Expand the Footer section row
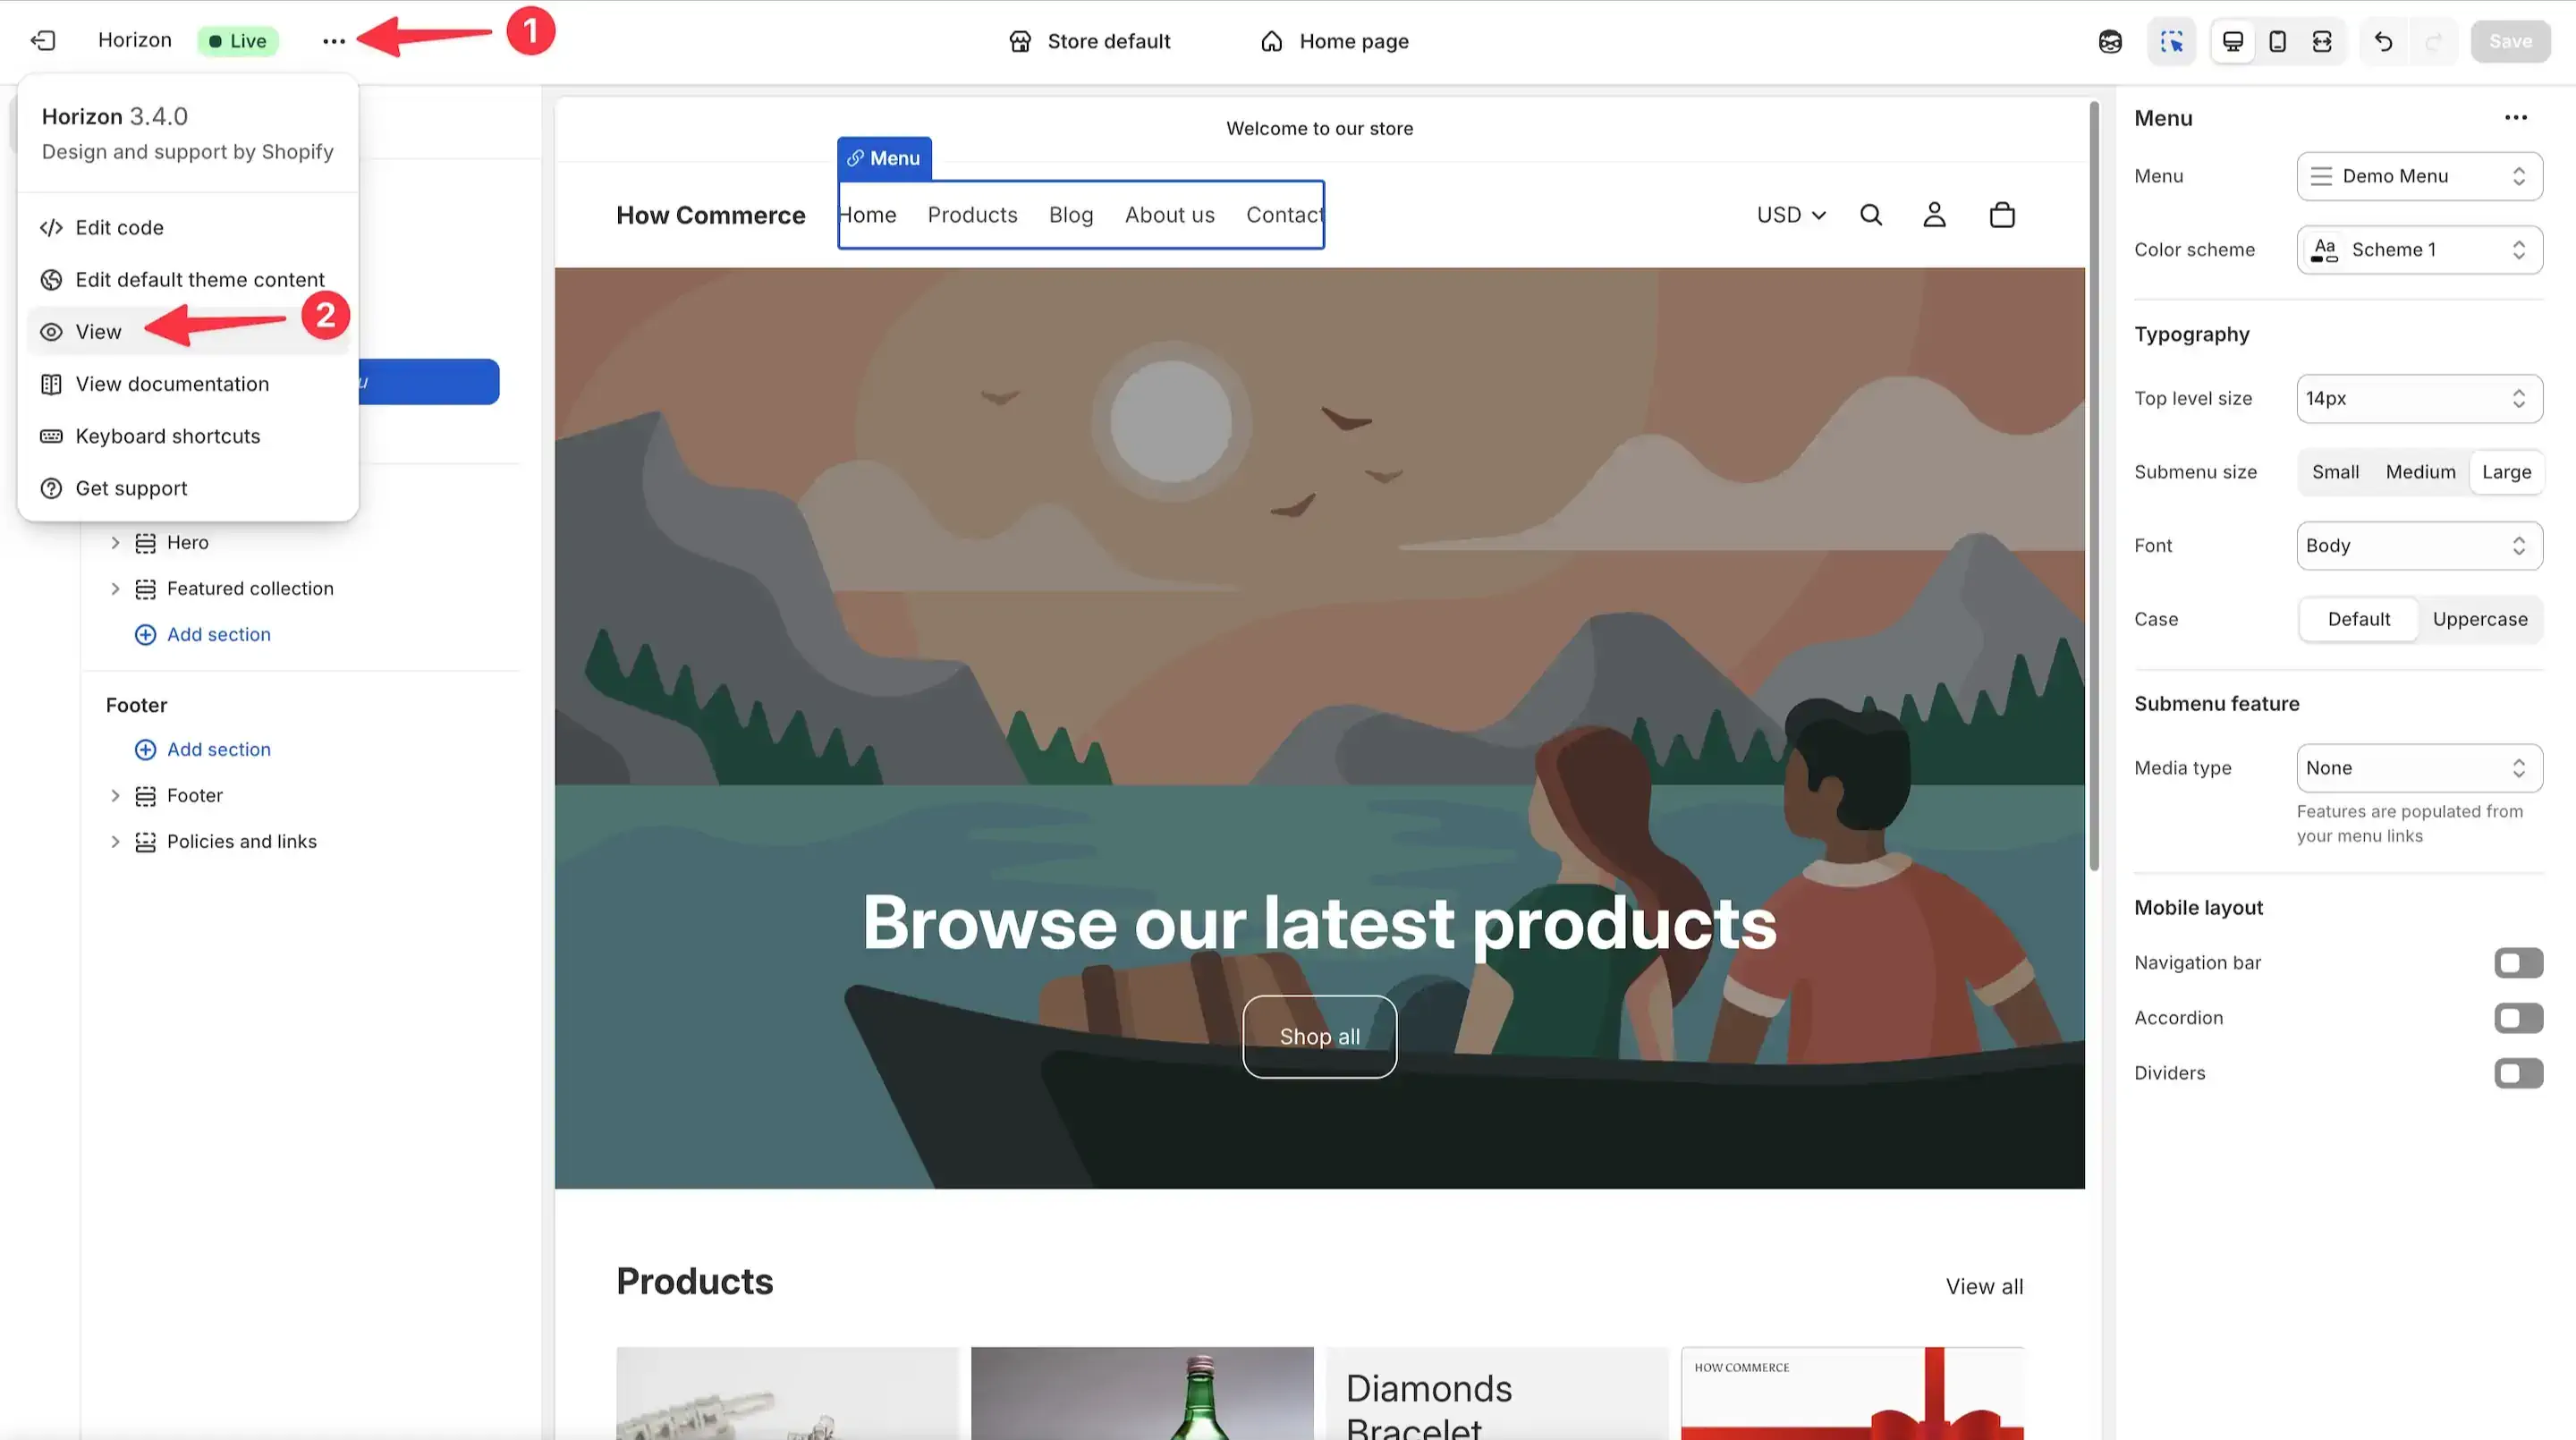This screenshot has width=2576, height=1440. click(x=115, y=795)
